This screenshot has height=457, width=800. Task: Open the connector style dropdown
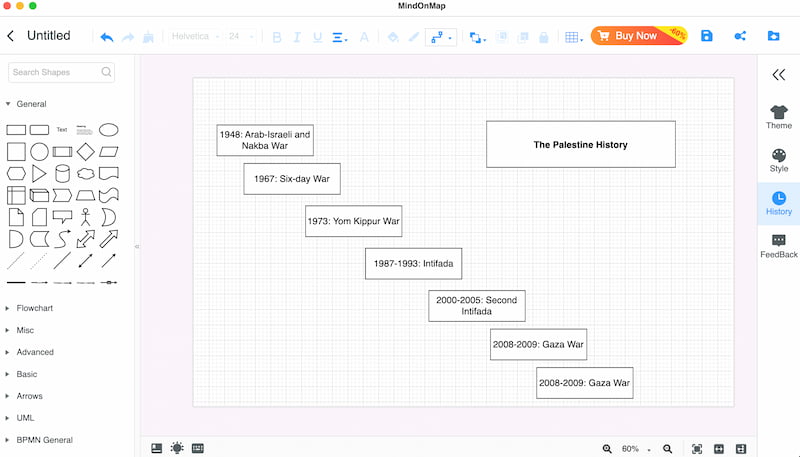[441, 37]
